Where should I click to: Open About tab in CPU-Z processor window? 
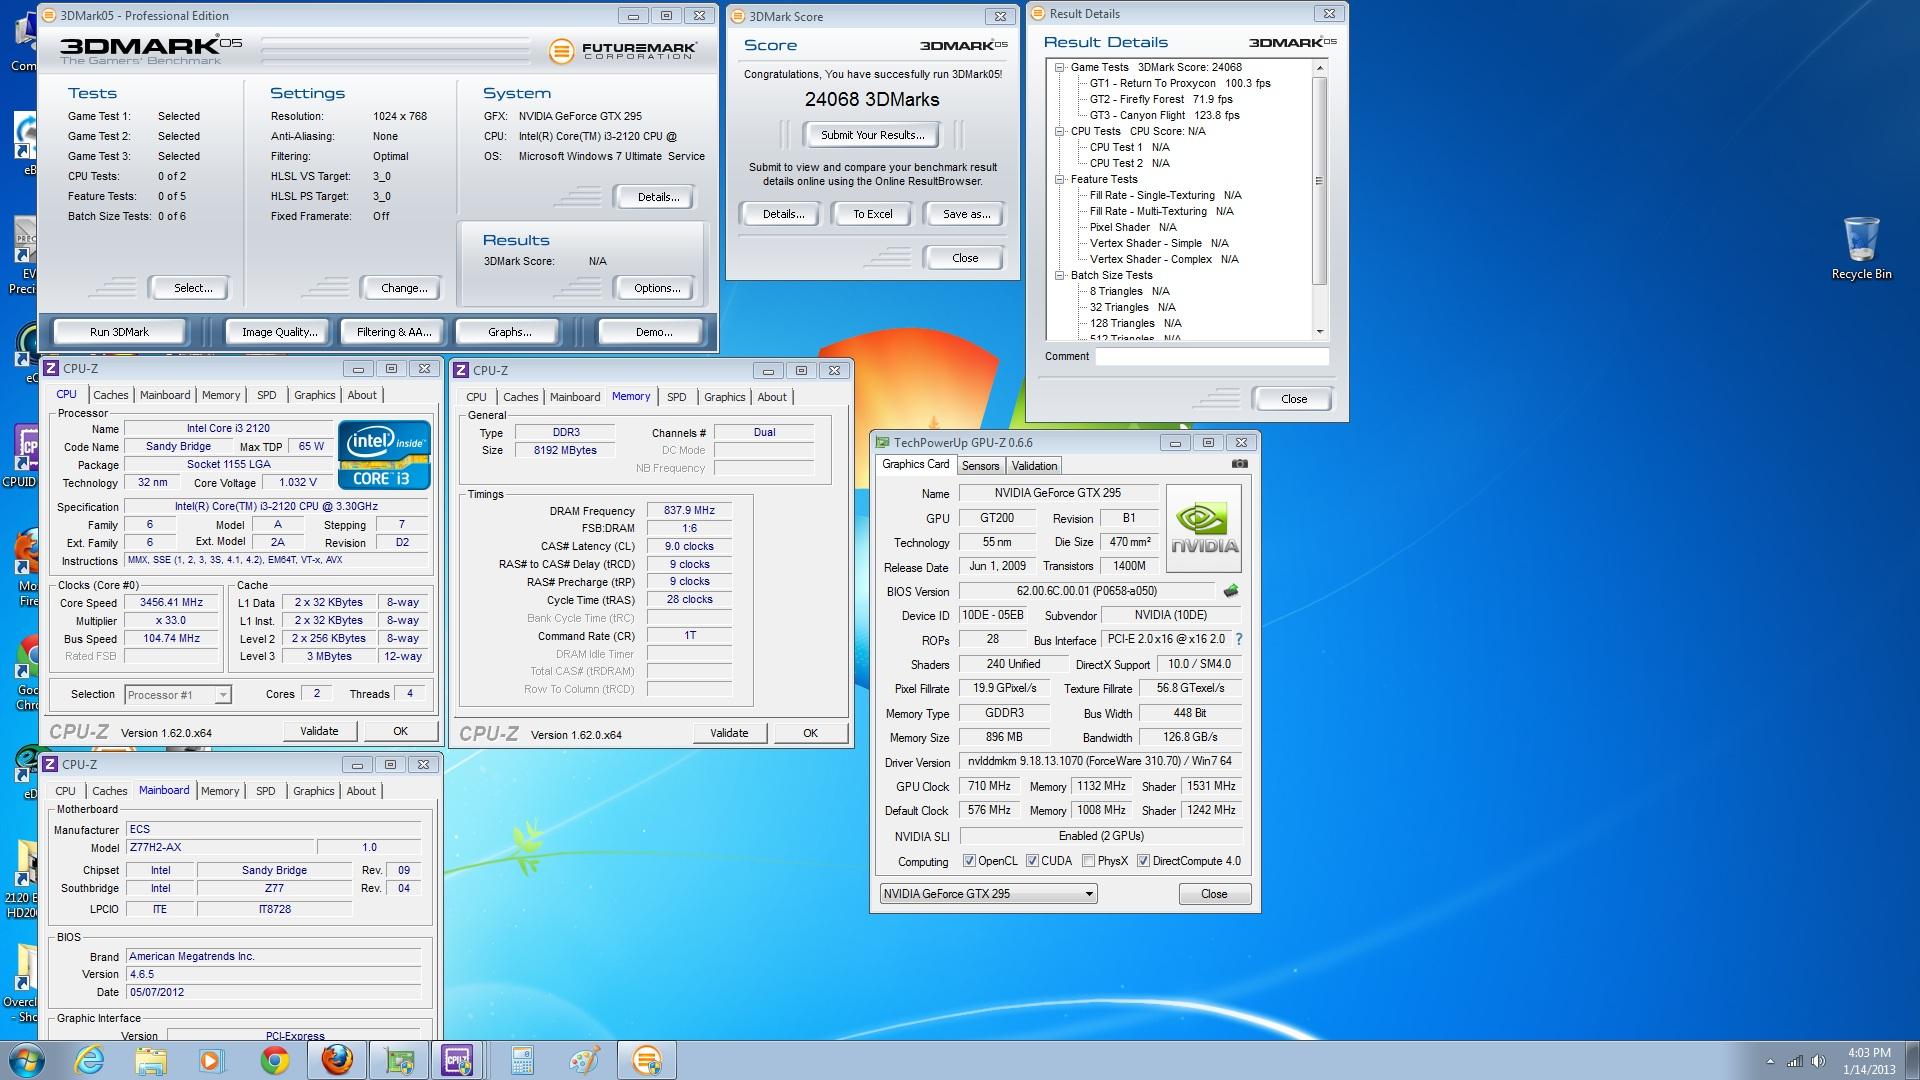click(362, 395)
